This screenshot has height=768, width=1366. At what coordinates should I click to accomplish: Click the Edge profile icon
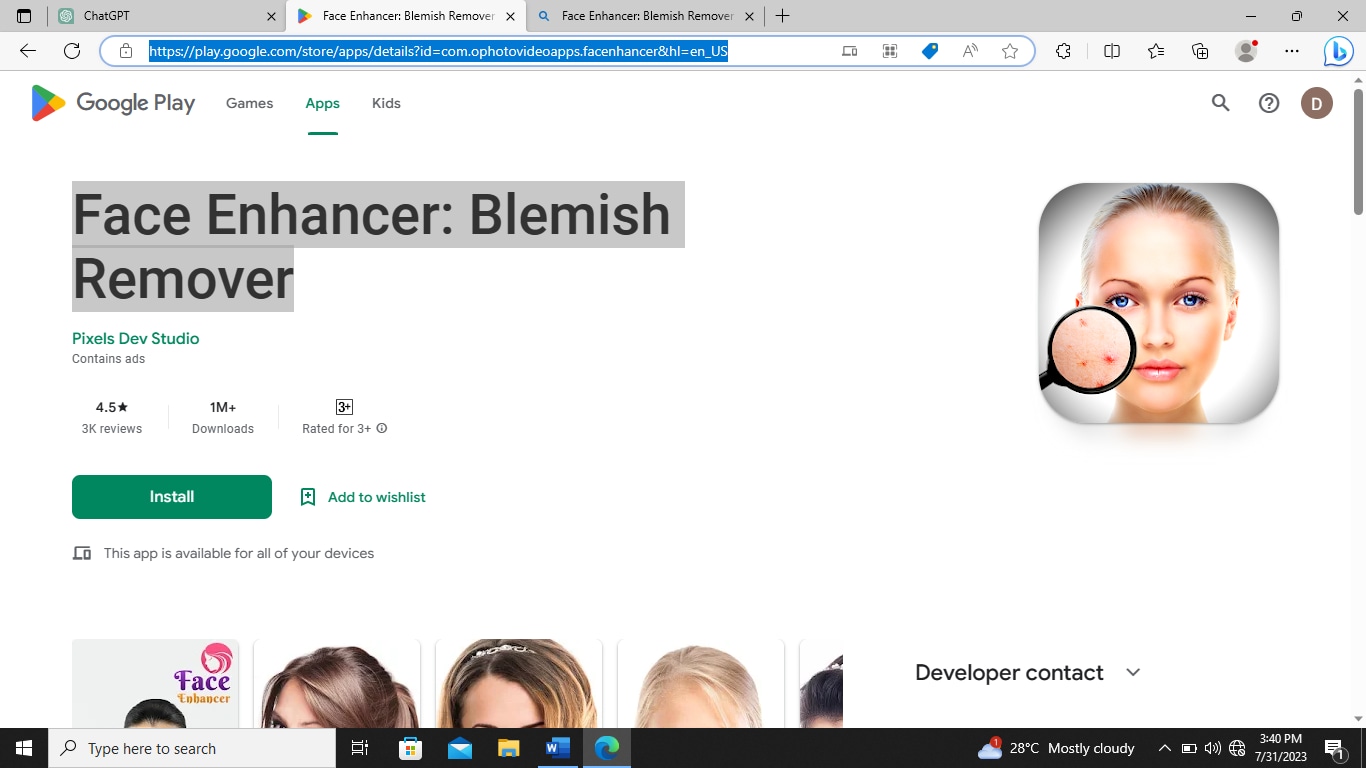(1246, 51)
